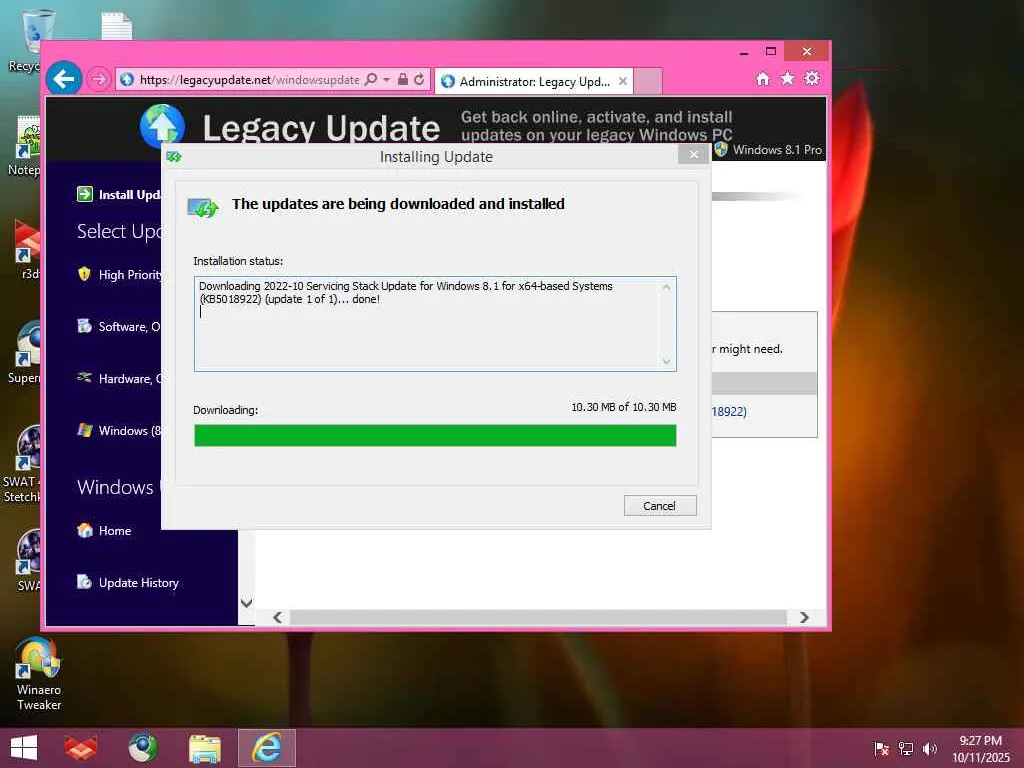The width and height of the screenshot is (1024, 768).
Task: Select the Windows 8.1 sidebar entry
Action: [119, 430]
